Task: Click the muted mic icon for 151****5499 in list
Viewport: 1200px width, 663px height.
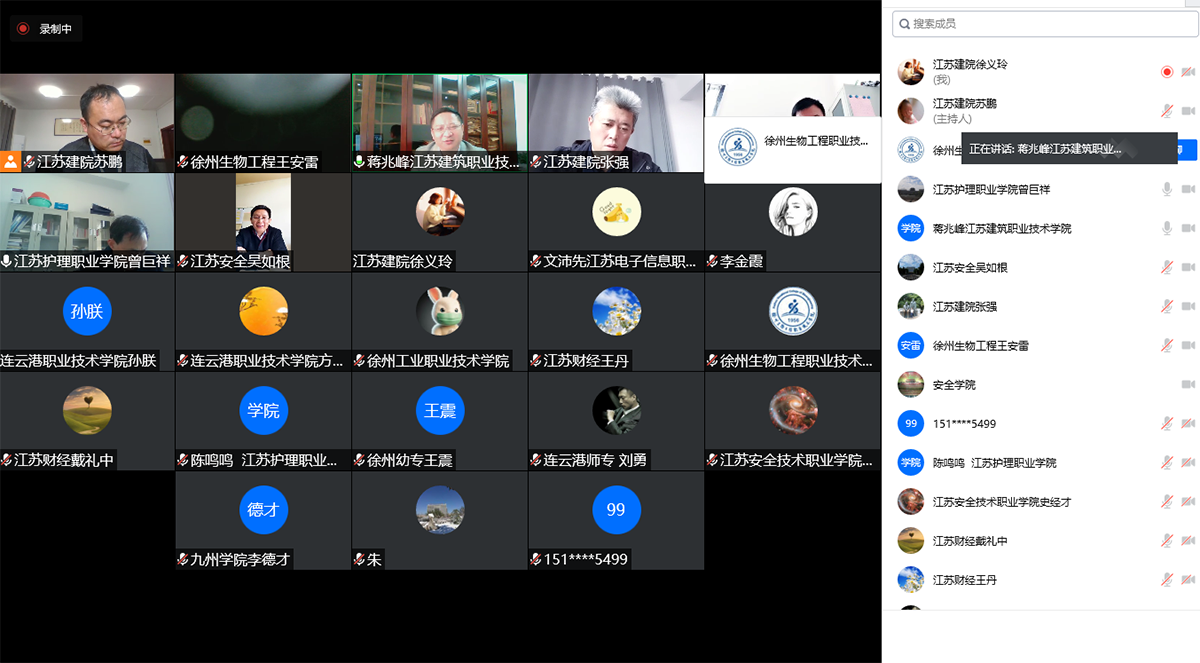Action: point(1166,424)
